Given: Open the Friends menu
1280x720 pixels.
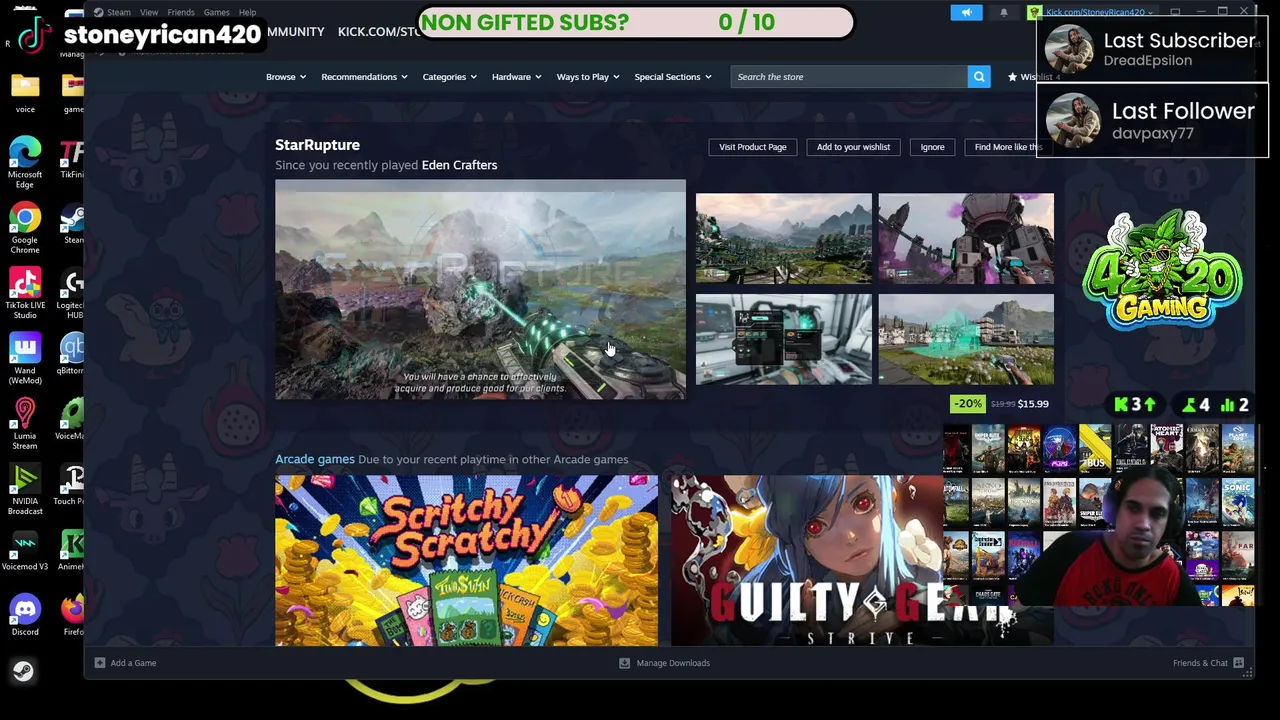Looking at the screenshot, I should point(181,12).
